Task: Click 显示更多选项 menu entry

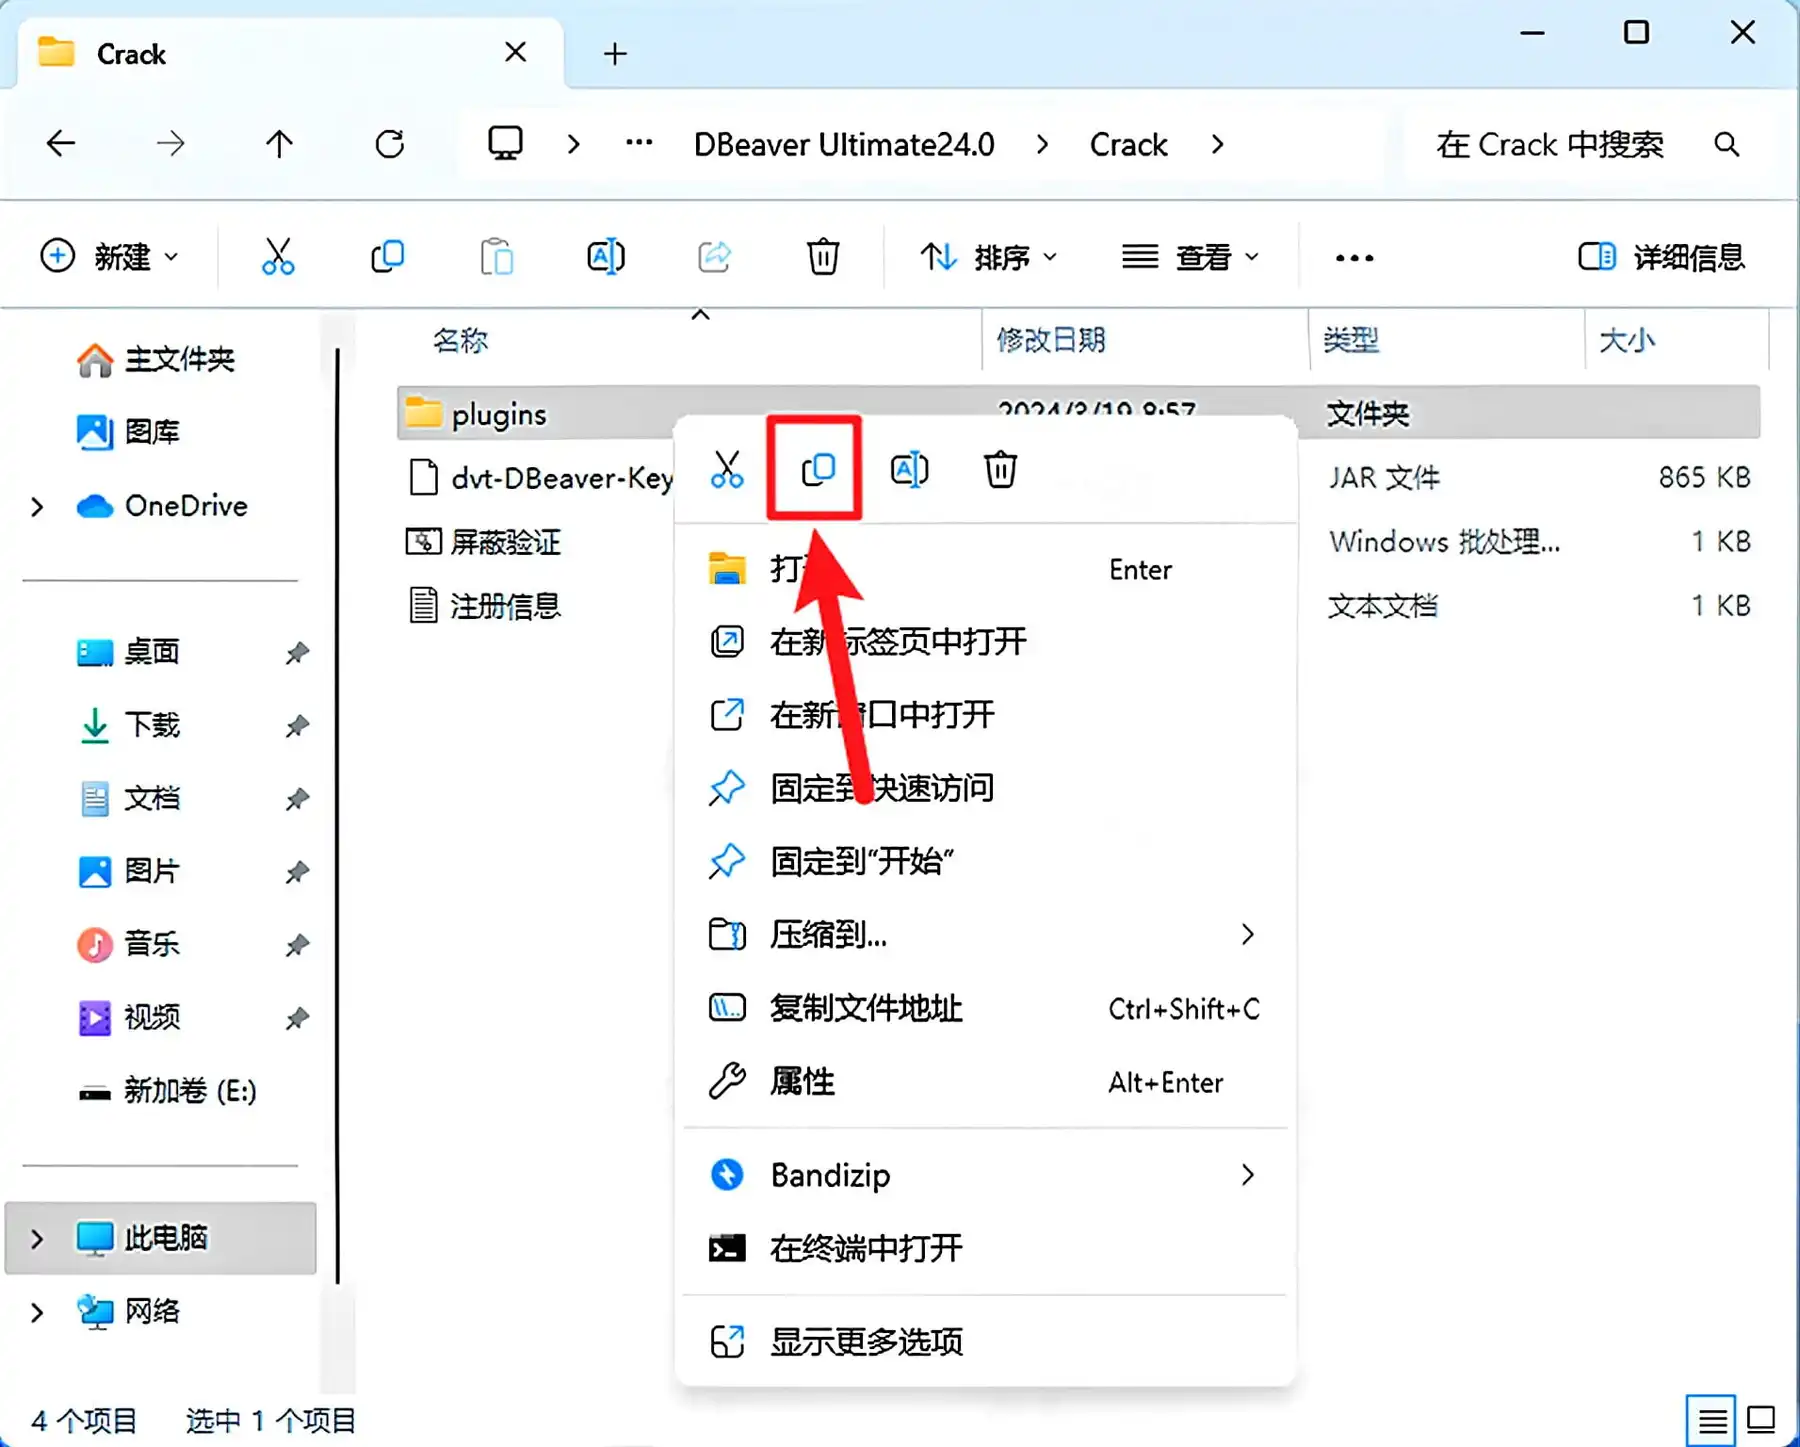Action: (x=984, y=1342)
